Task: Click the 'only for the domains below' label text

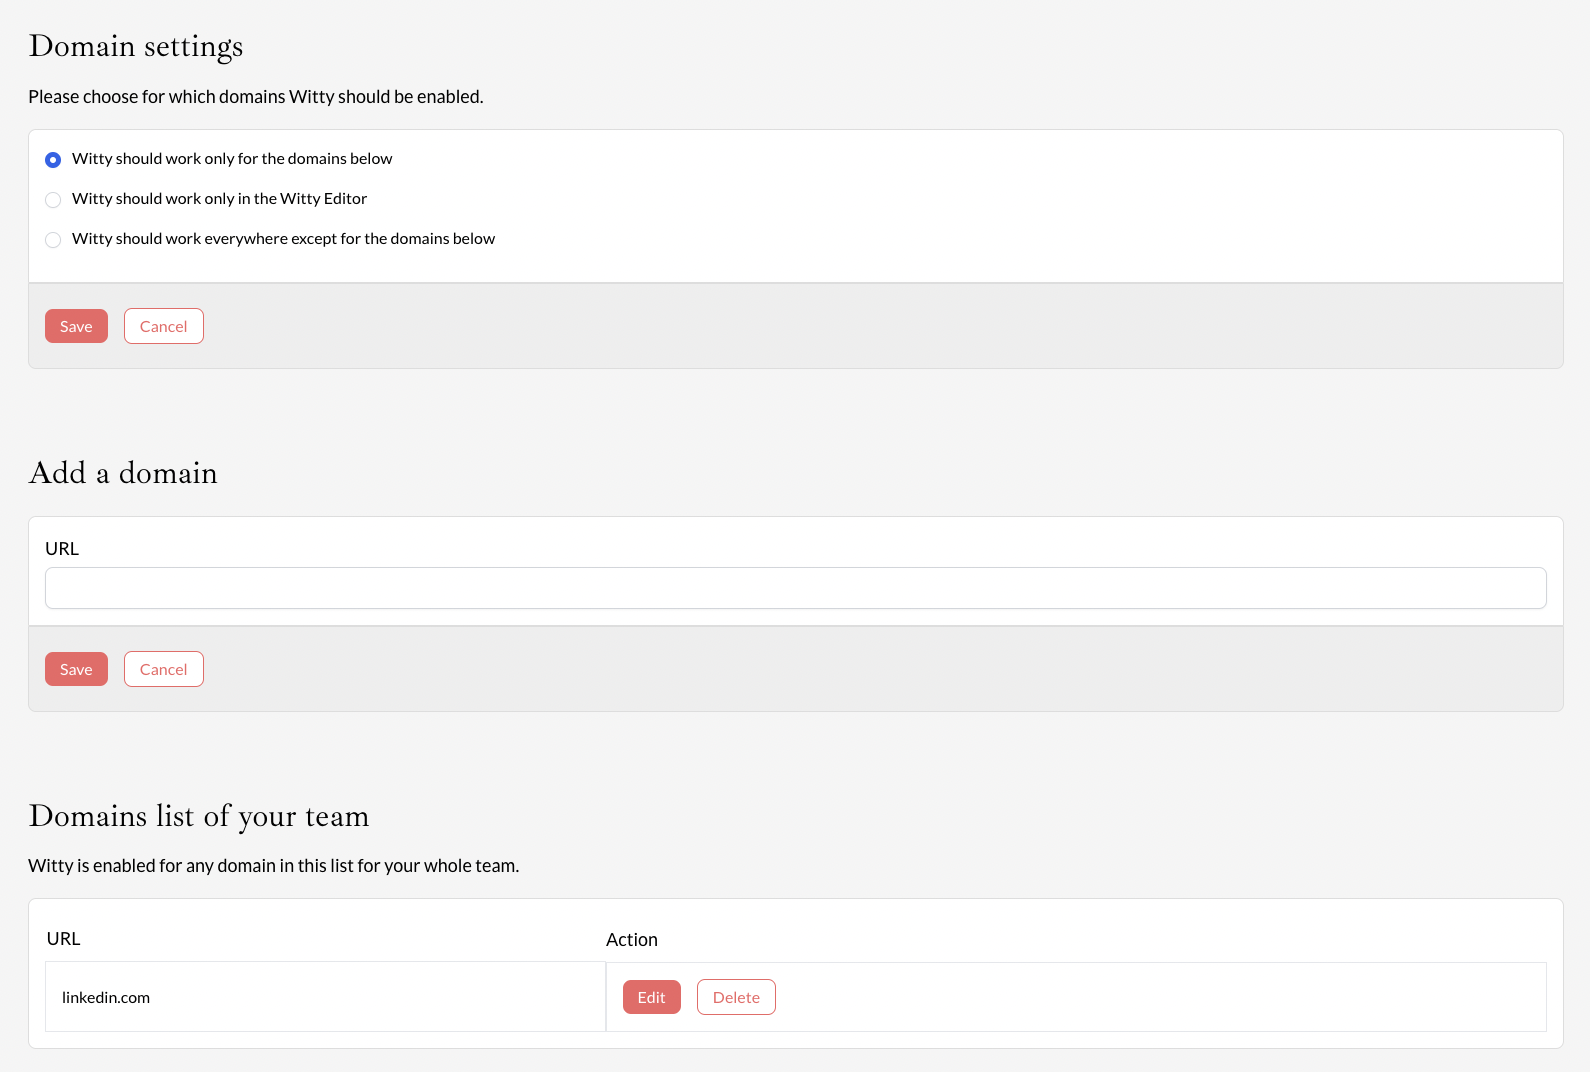Action: click(x=232, y=159)
